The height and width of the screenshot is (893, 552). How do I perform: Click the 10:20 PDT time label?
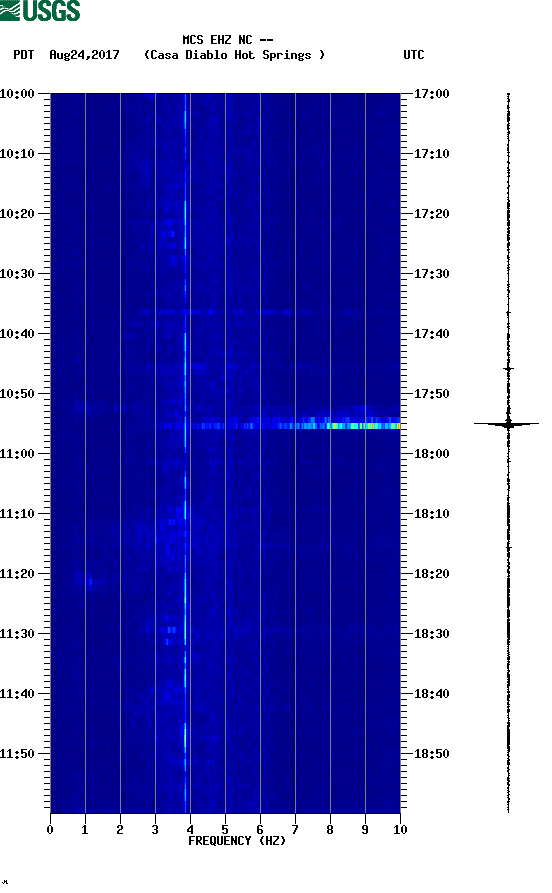(x=17, y=214)
